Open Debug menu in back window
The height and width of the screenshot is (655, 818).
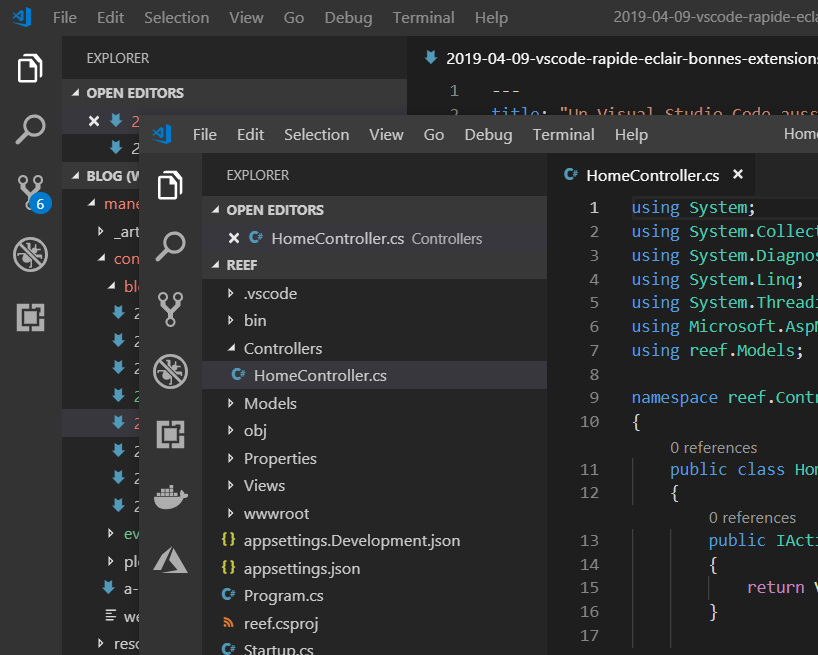[348, 17]
